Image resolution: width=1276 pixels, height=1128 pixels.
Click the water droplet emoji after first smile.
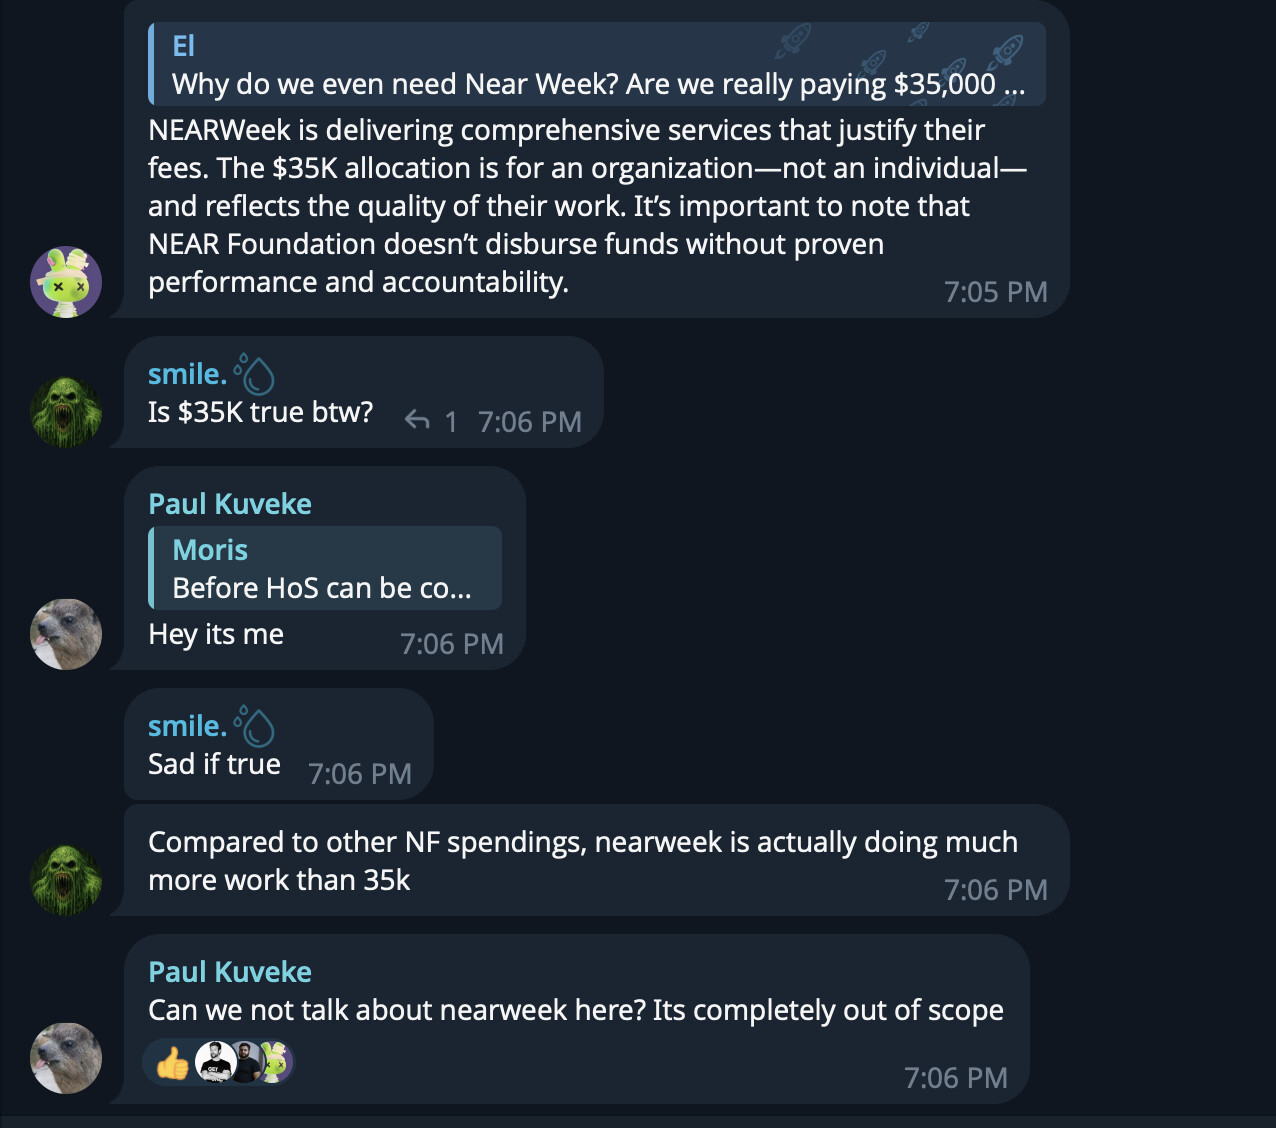point(254,374)
